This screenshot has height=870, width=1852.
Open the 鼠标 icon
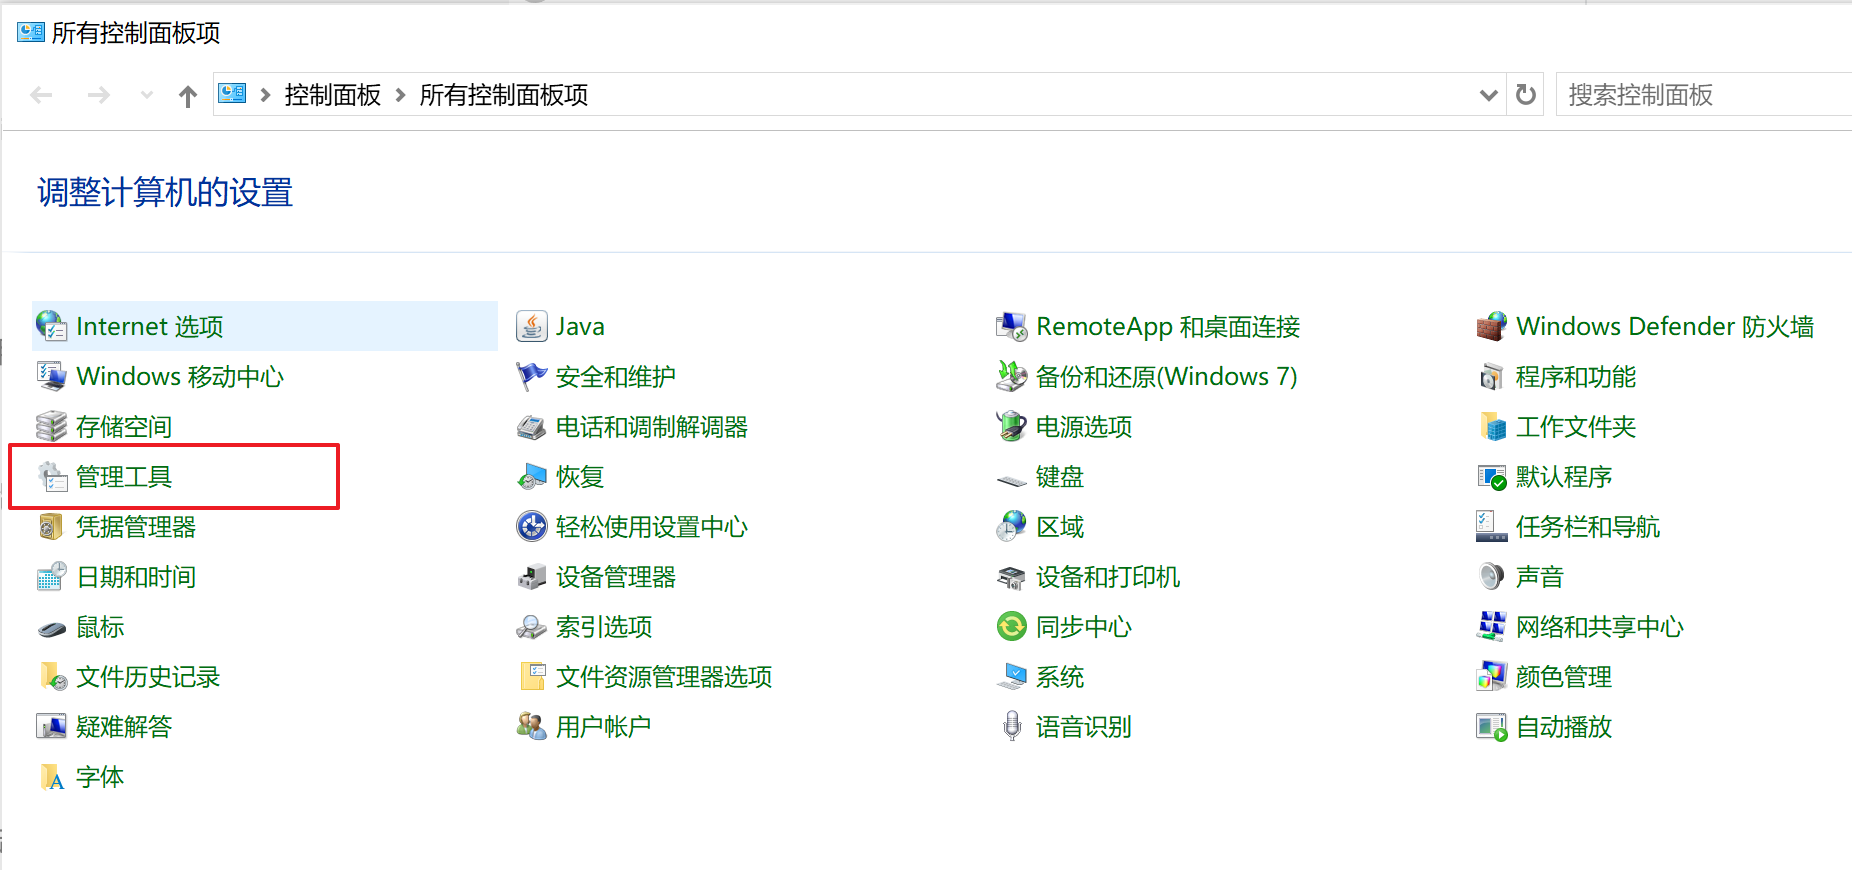[x=51, y=627]
